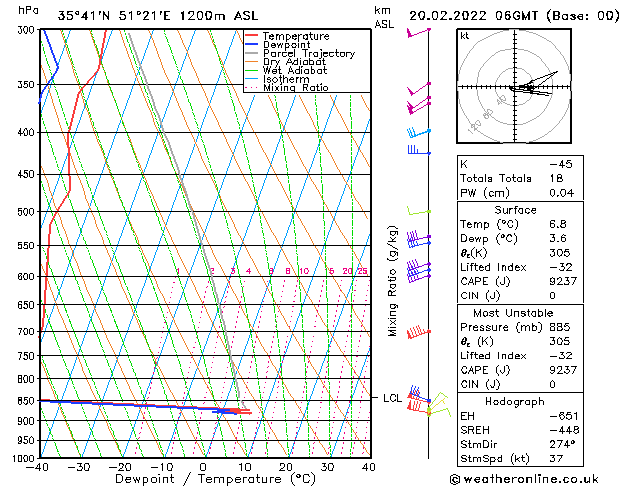The width and height of the screenshot is (629, 486).
Task: Click the 'Parcel Trajectory' legend entry
Action: point(309,53)
